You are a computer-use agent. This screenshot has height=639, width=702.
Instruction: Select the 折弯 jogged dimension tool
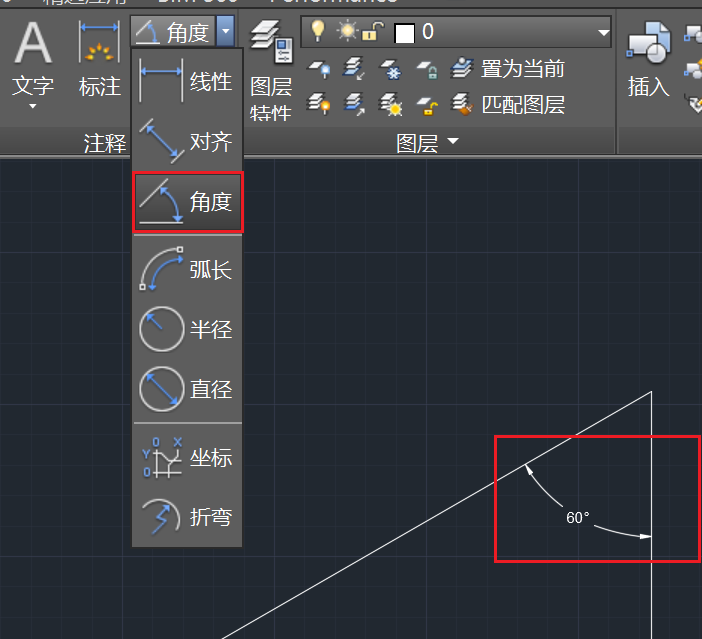pos(187,517)
